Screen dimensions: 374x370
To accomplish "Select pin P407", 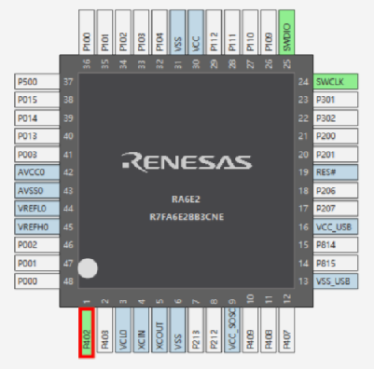I will tap(287, 330).
